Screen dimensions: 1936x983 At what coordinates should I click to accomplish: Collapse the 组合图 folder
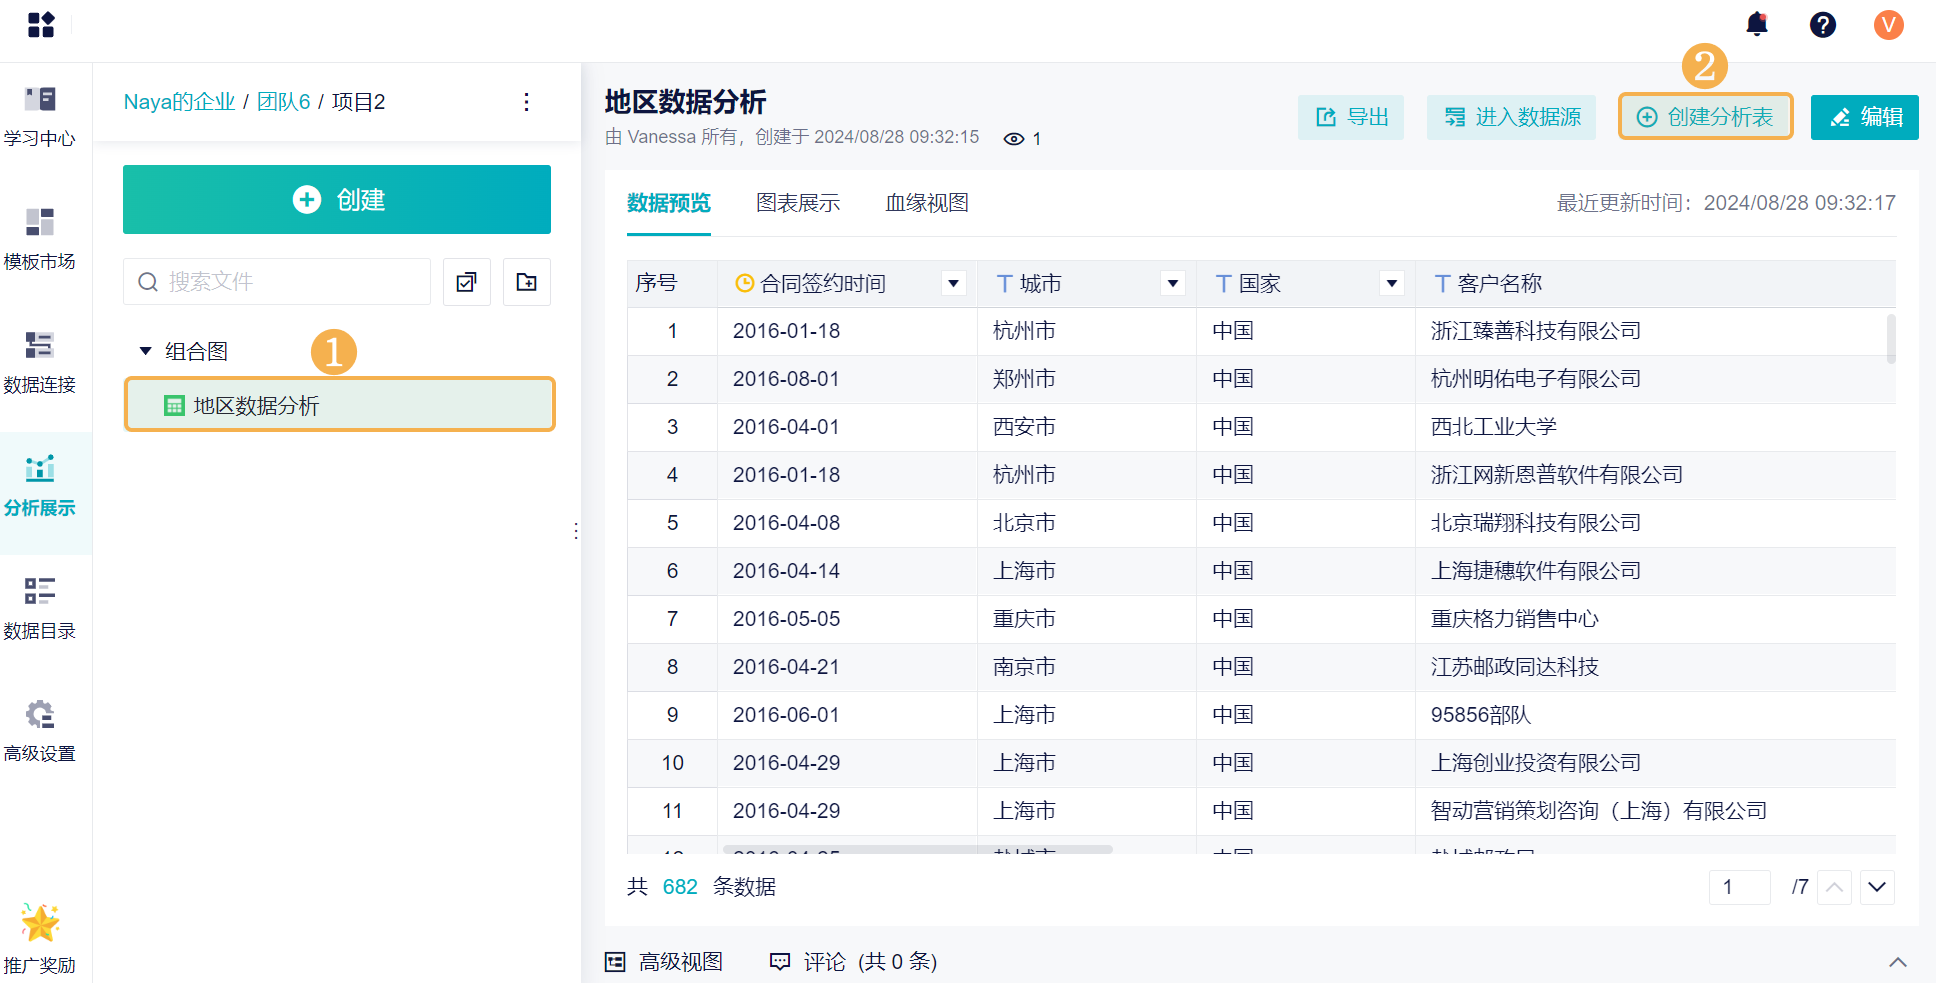[x=145, y=351]
